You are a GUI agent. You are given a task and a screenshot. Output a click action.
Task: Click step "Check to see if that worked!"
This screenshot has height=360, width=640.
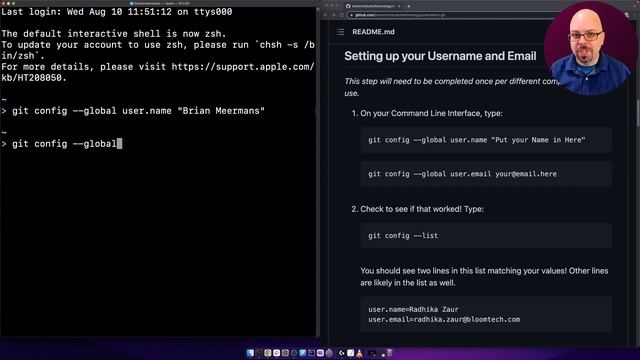(422, 209)
